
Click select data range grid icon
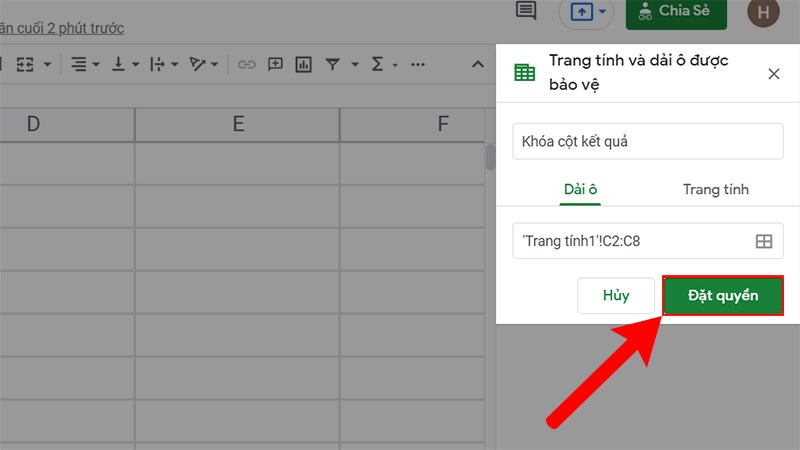[x=764, y=241]
